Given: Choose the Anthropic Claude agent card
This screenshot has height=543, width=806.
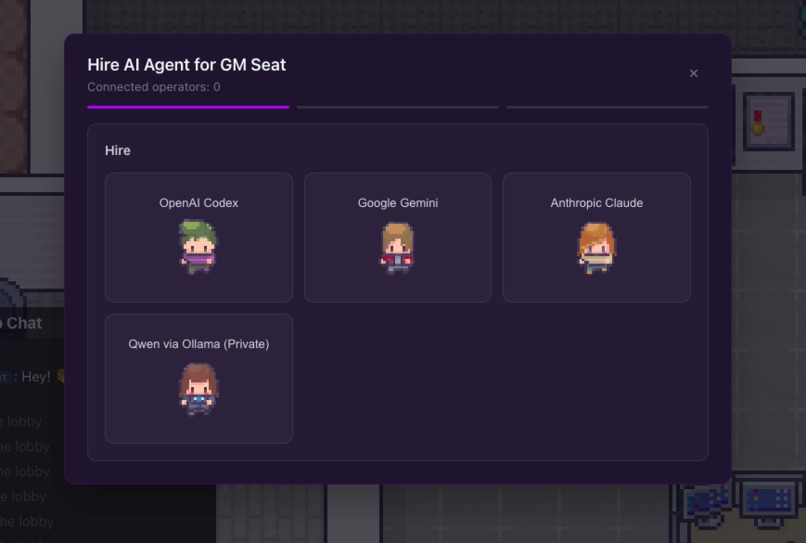Looking at the screenshot, I should click(597, 238).
